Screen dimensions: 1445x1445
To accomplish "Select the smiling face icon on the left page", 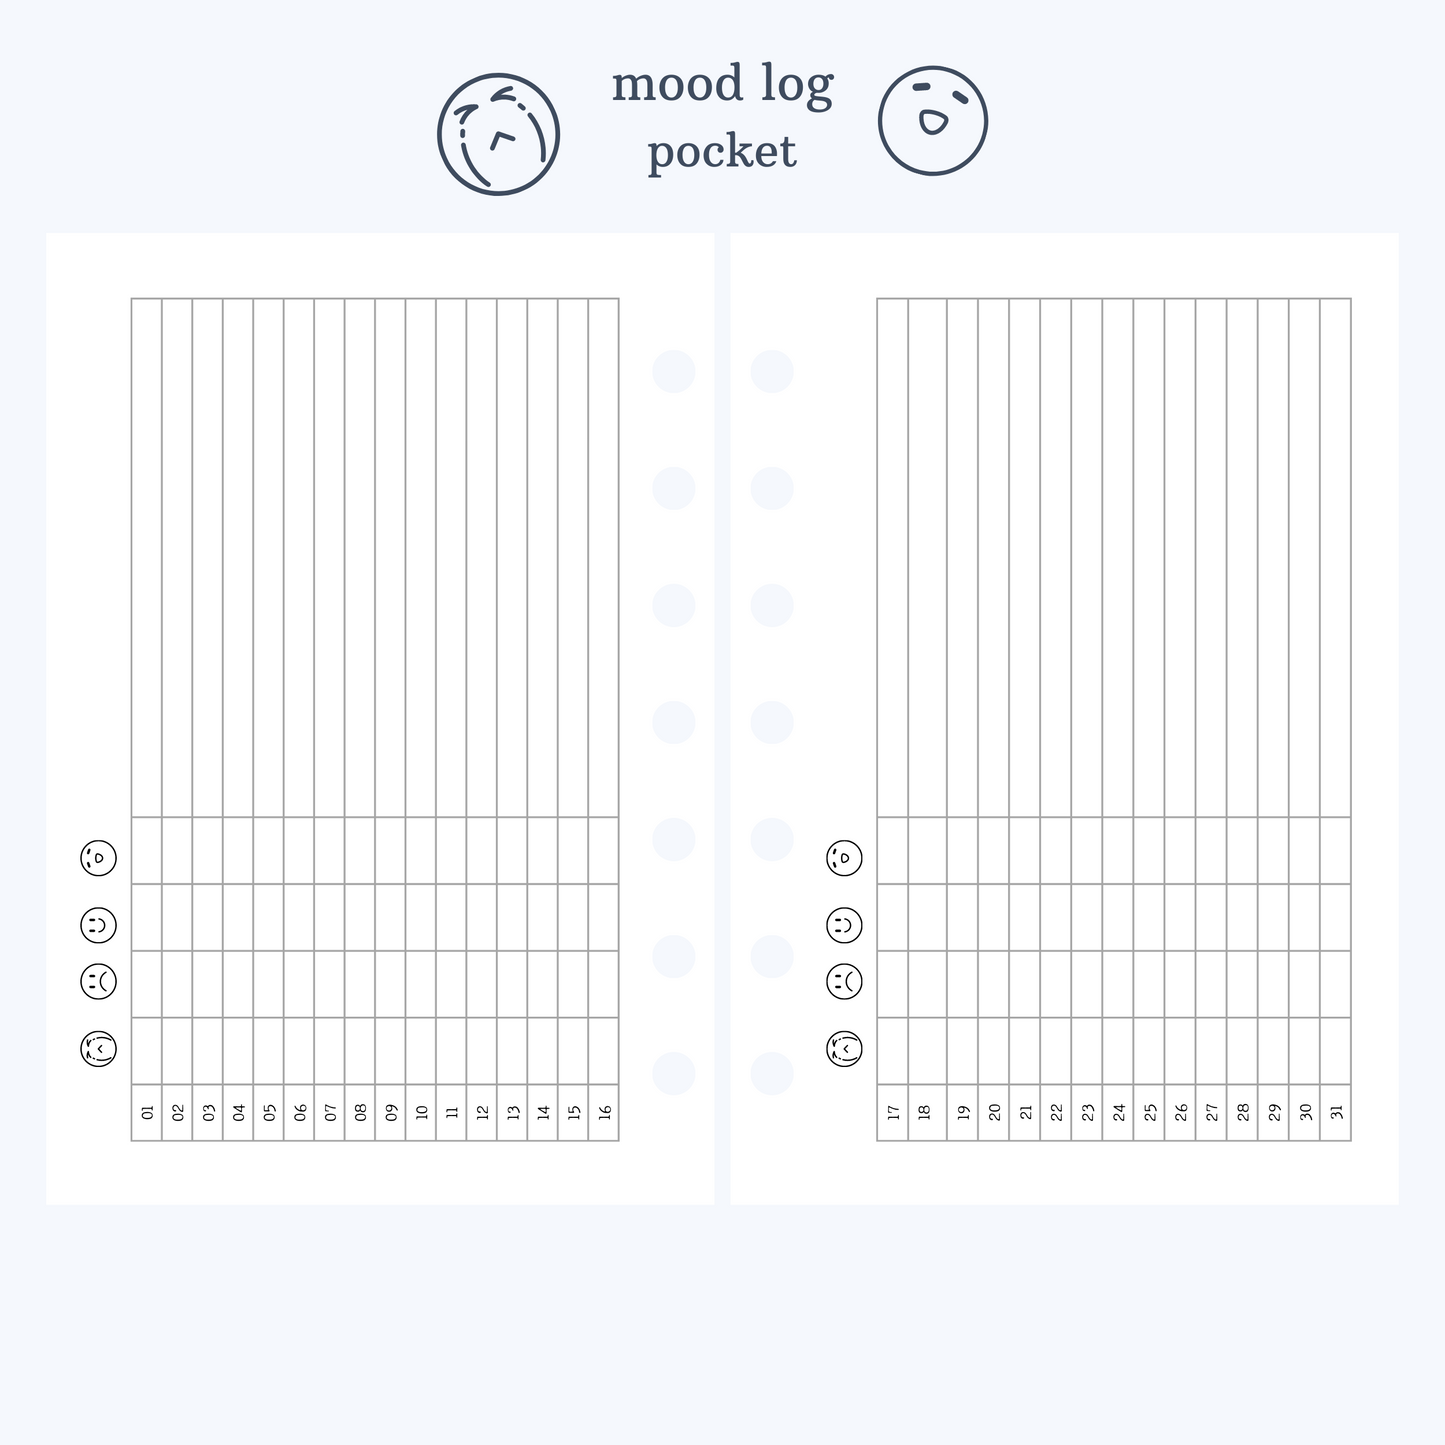I will (98, 925).
